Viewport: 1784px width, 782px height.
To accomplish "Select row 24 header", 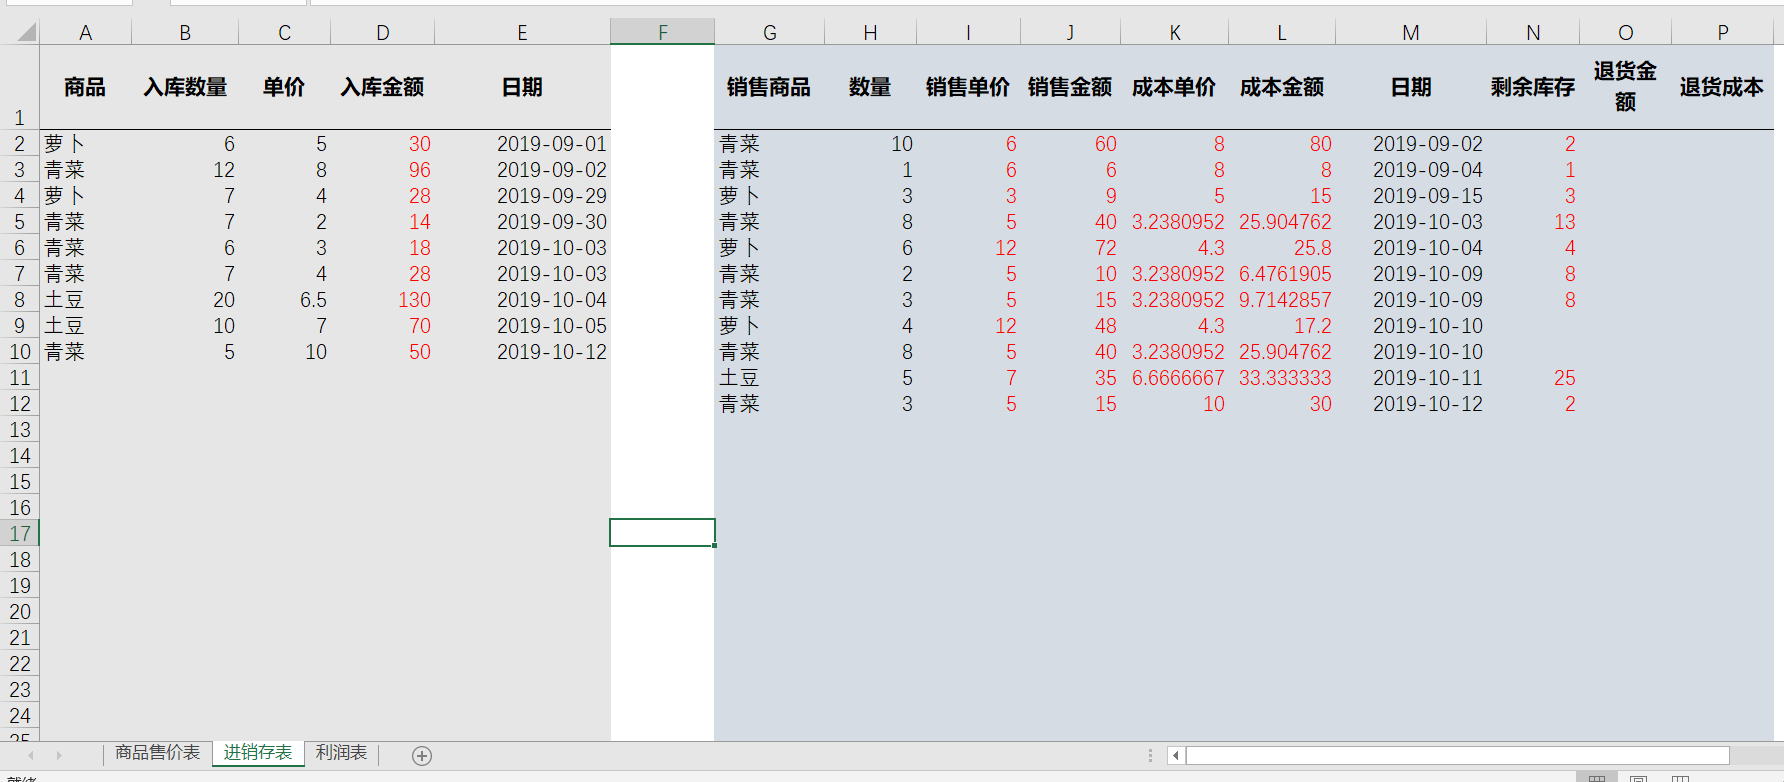I will (19, 715).
